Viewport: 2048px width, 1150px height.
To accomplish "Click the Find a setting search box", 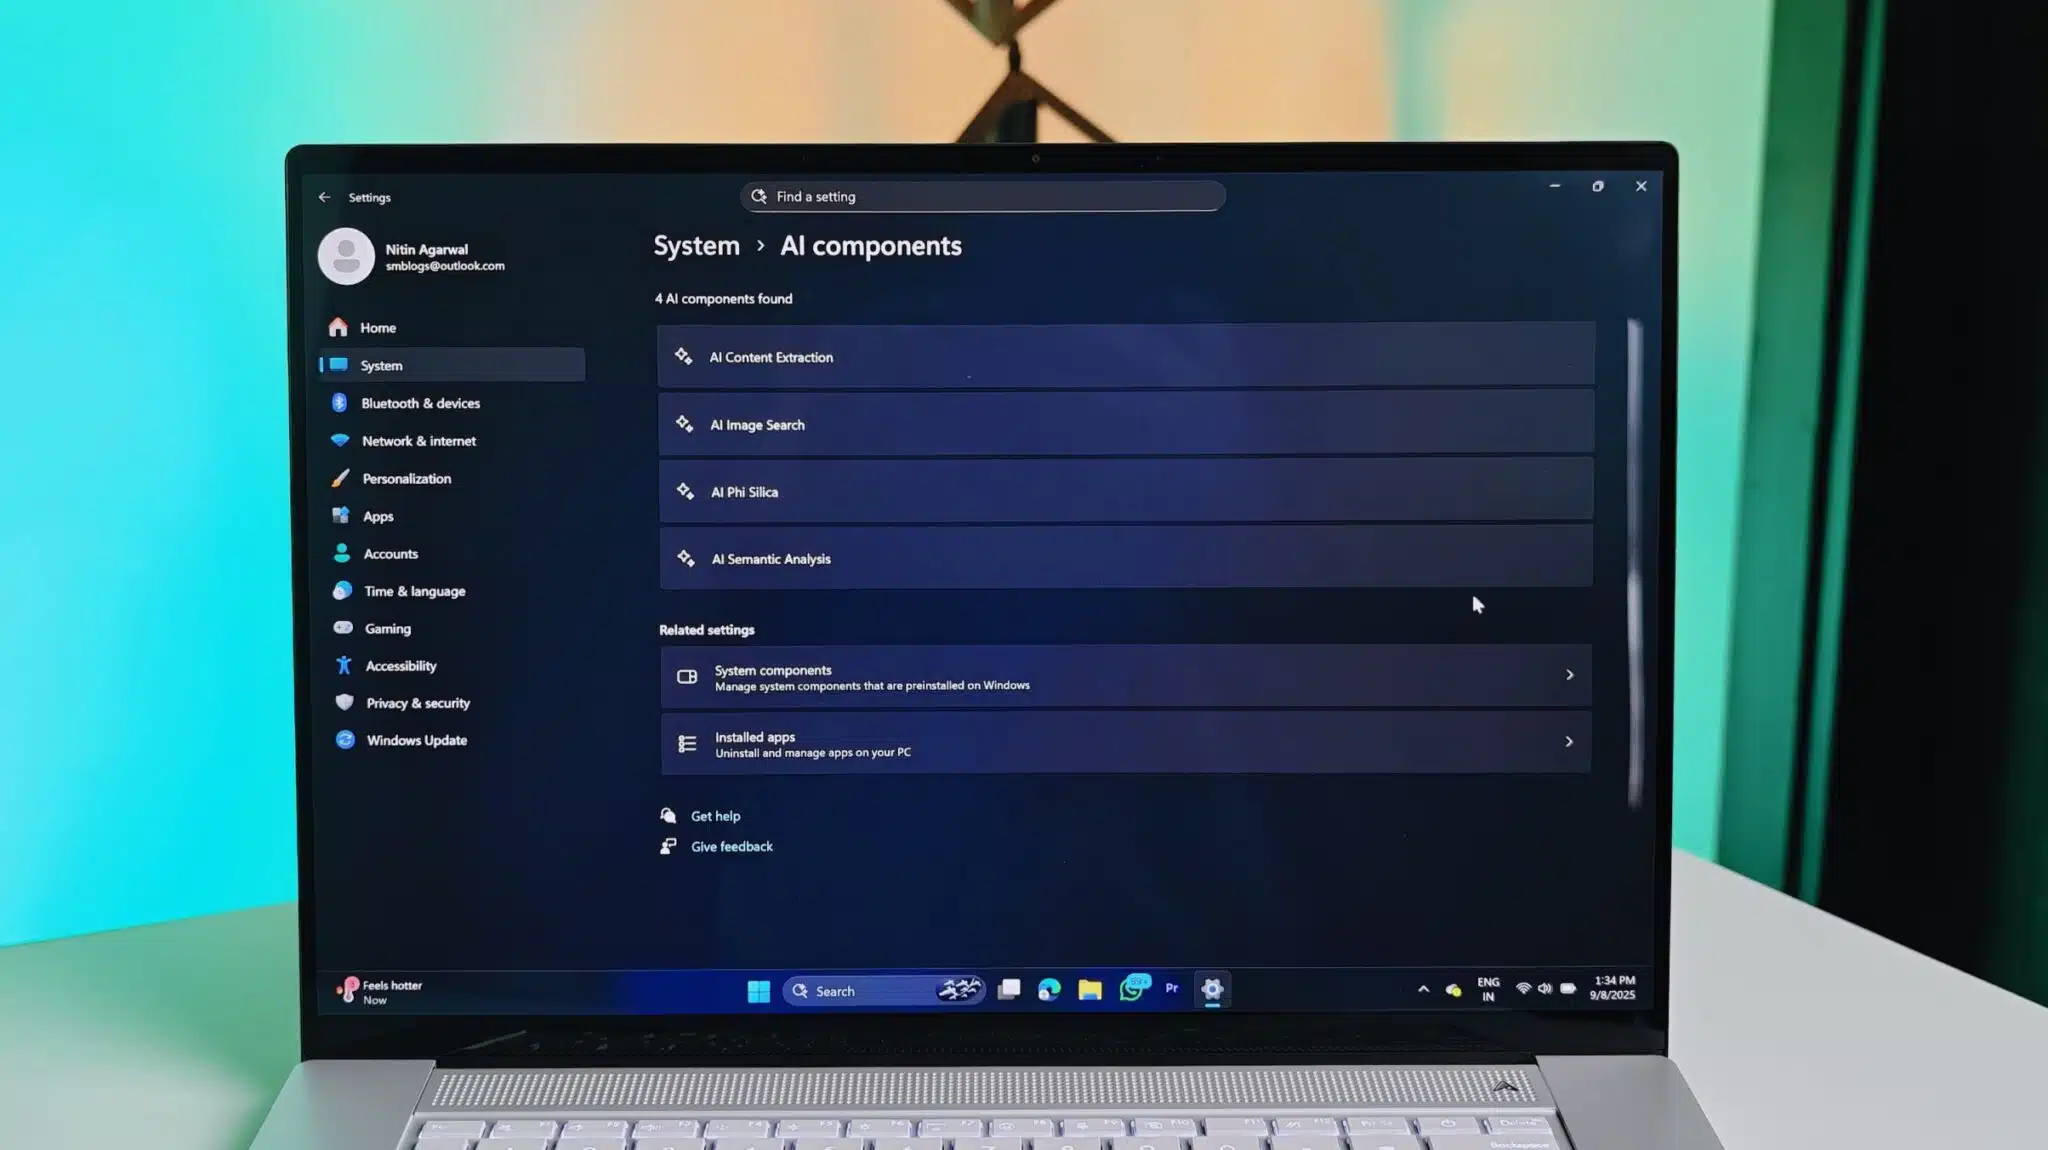I will 984,196.
